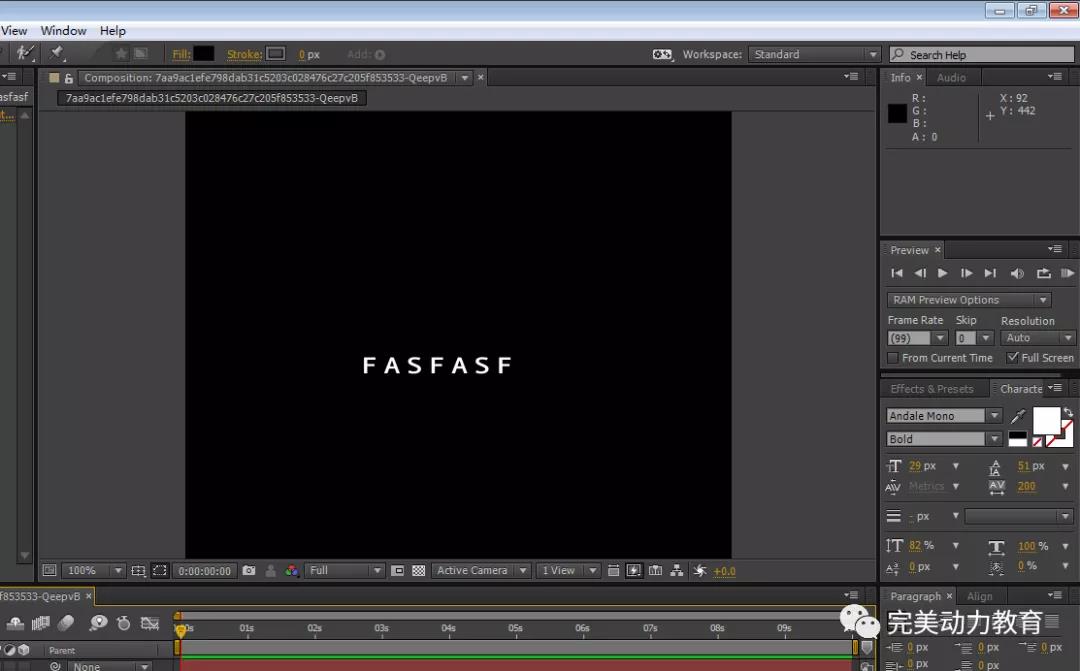Open the Window menu
The image size is (1080, 671).
click(63, 31)
